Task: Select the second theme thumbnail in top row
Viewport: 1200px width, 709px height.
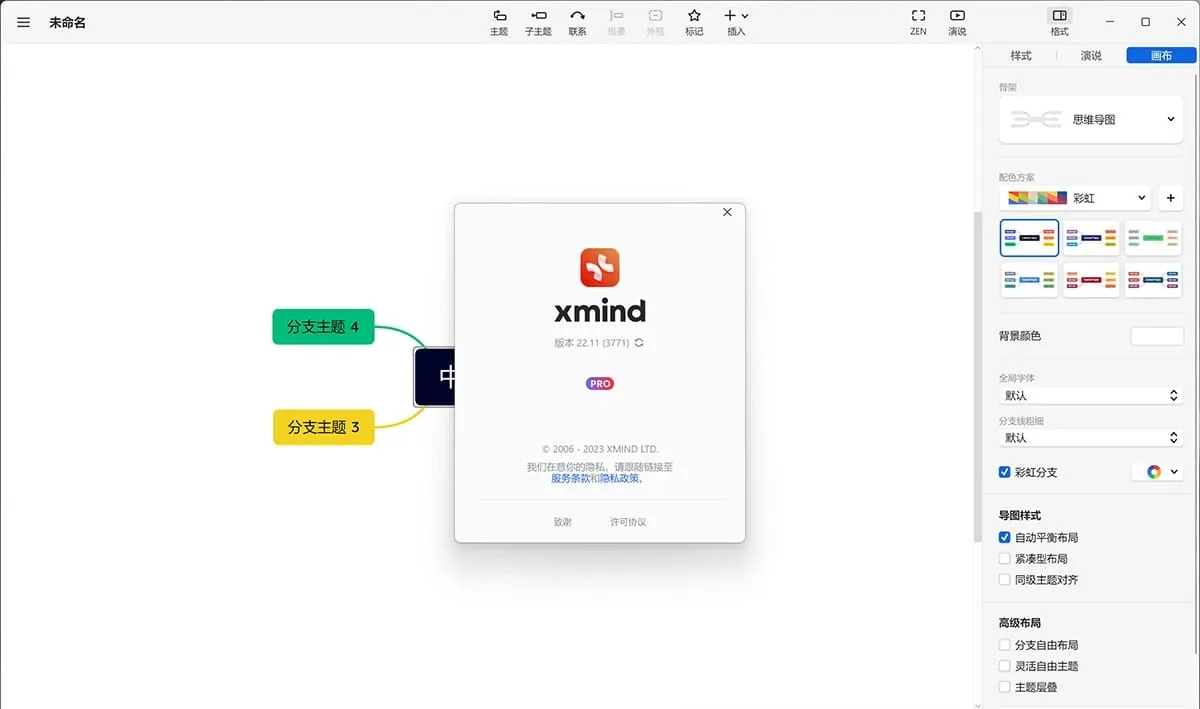Action: point(1091,238)
